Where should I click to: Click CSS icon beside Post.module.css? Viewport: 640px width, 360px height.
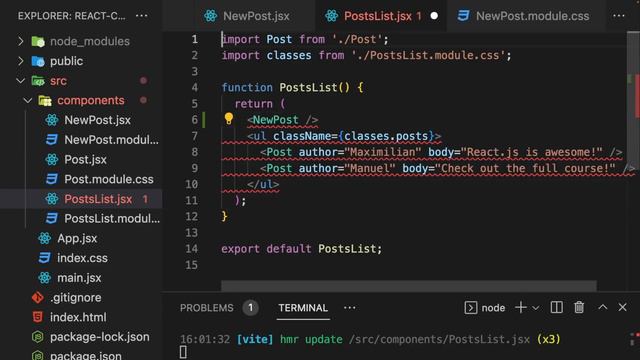point(52,179)
